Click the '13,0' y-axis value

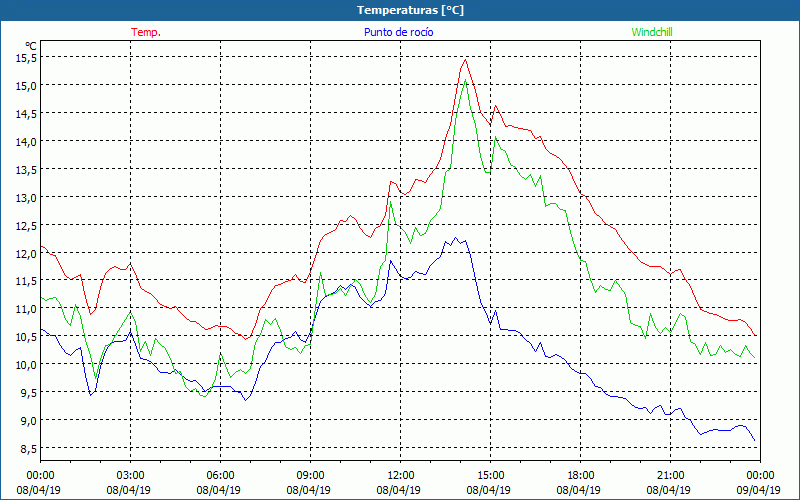pos(27,198)
